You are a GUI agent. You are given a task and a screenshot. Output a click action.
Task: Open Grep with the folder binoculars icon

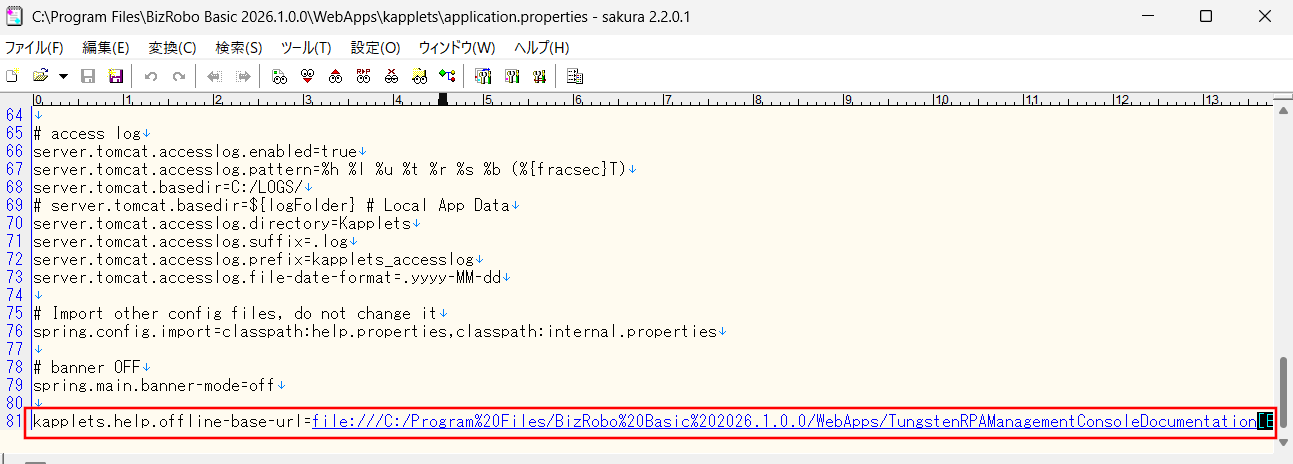click(420, 76)
